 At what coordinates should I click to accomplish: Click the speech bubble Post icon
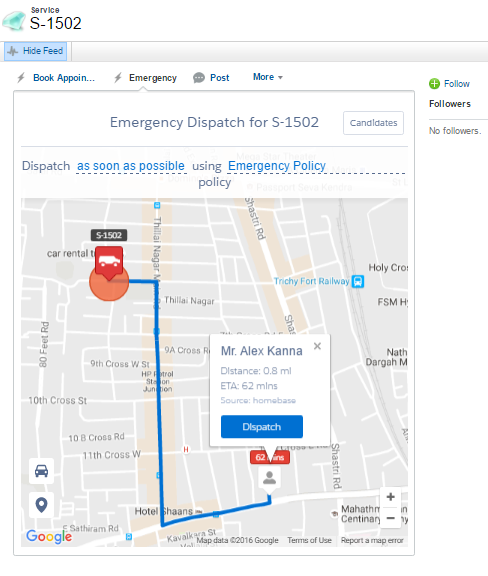point(199,78)
